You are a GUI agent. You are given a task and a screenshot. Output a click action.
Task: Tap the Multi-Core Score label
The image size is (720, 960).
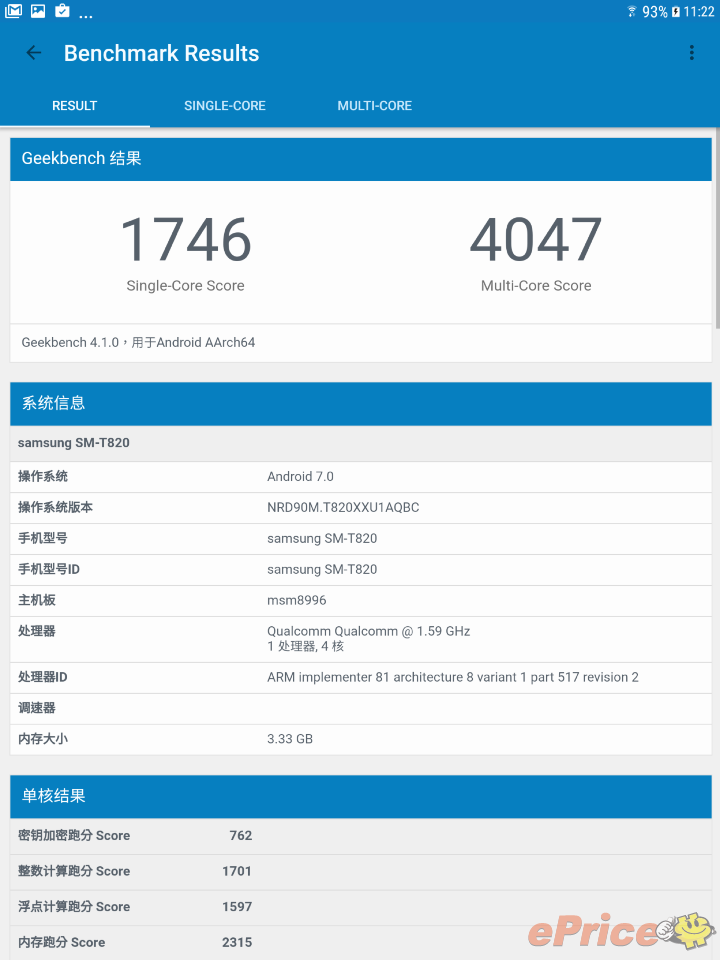pyautogui.click(x=536, y=286)
